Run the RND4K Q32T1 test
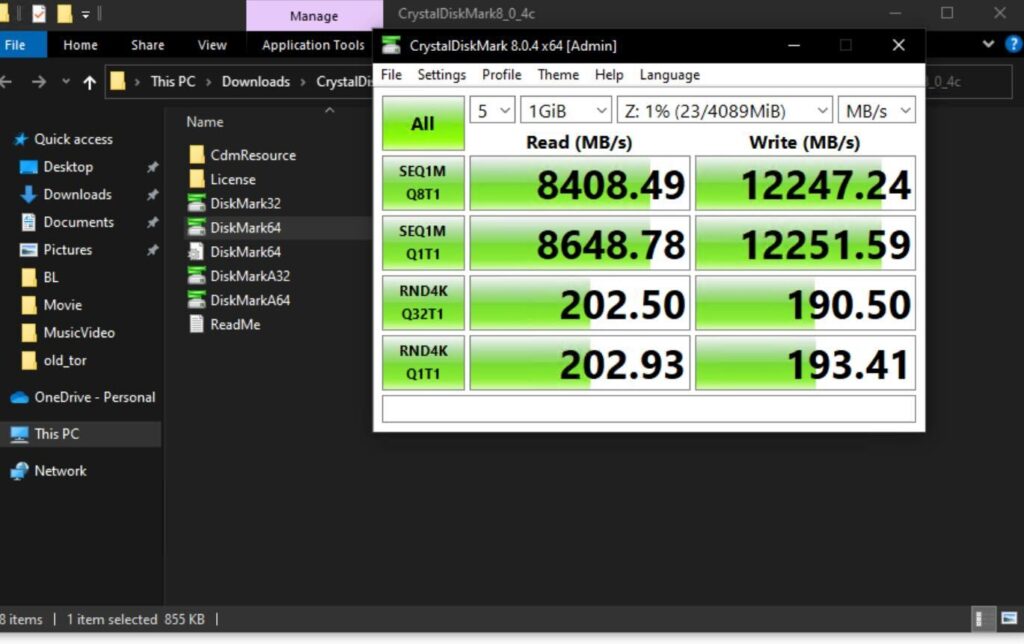The width and height of the screenshot is (1024, 644). (x=423, y=303)
